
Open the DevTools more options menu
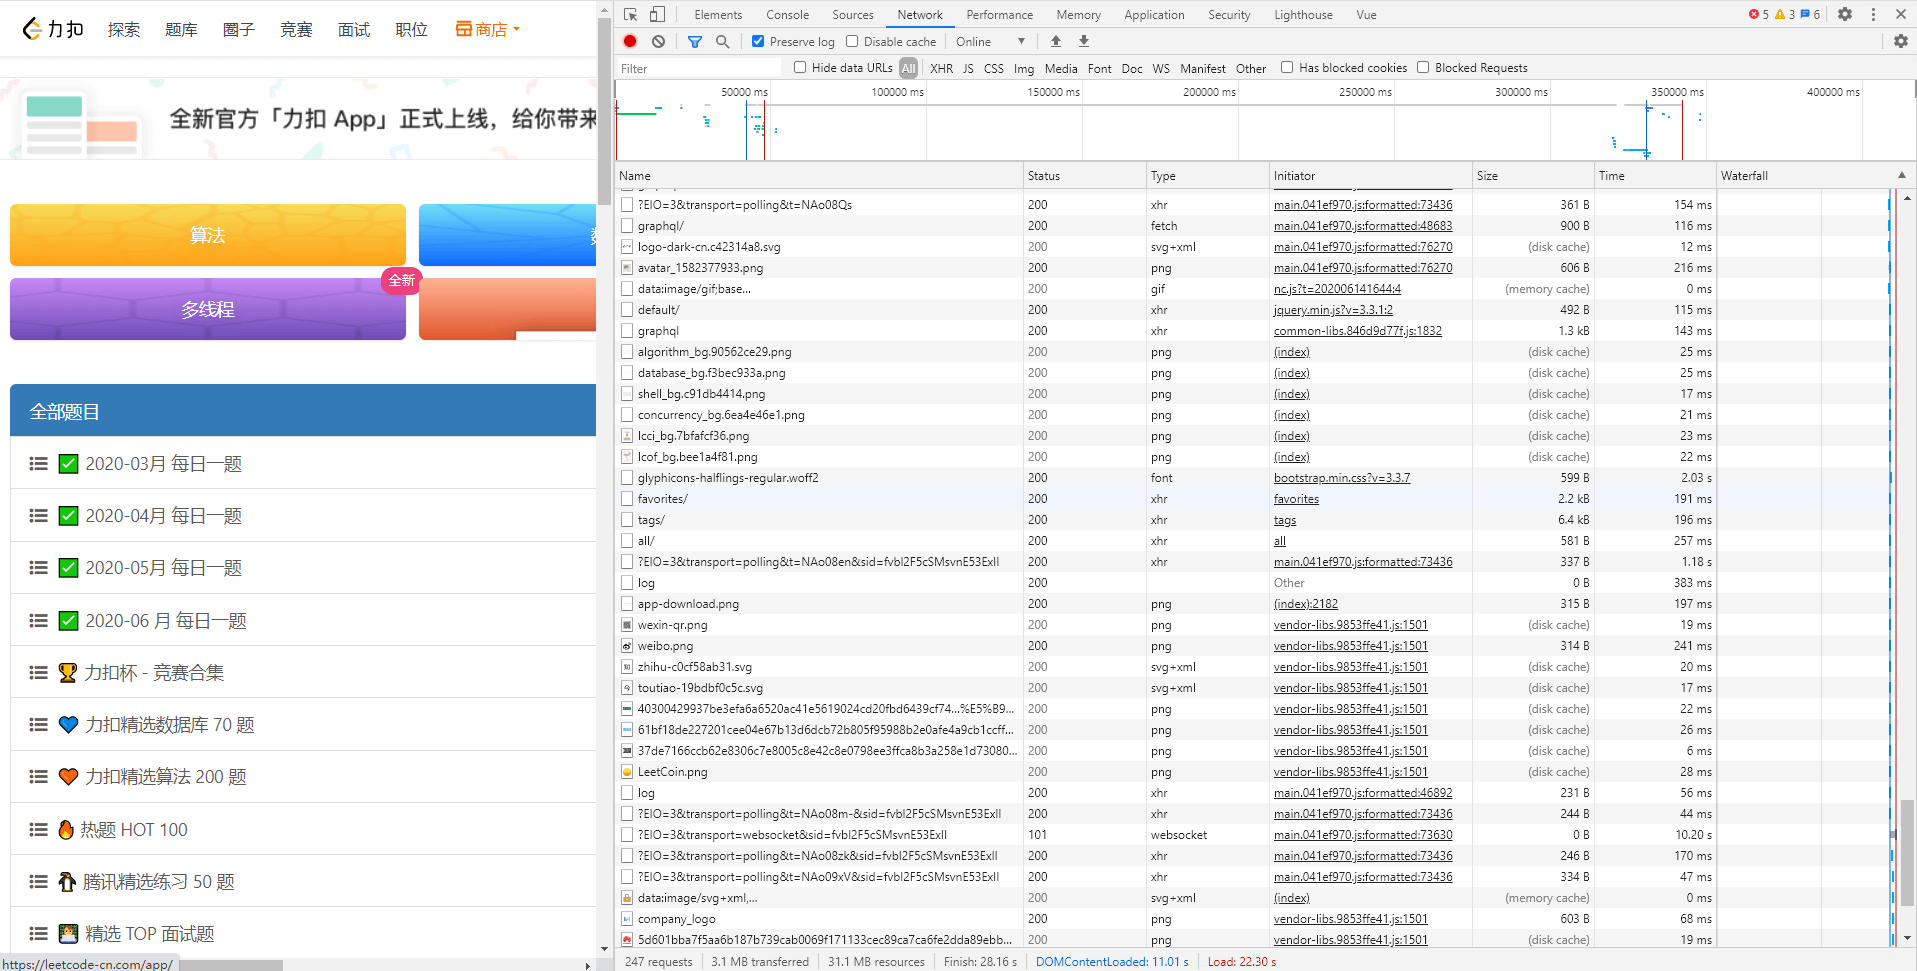tap(1873, 14)
